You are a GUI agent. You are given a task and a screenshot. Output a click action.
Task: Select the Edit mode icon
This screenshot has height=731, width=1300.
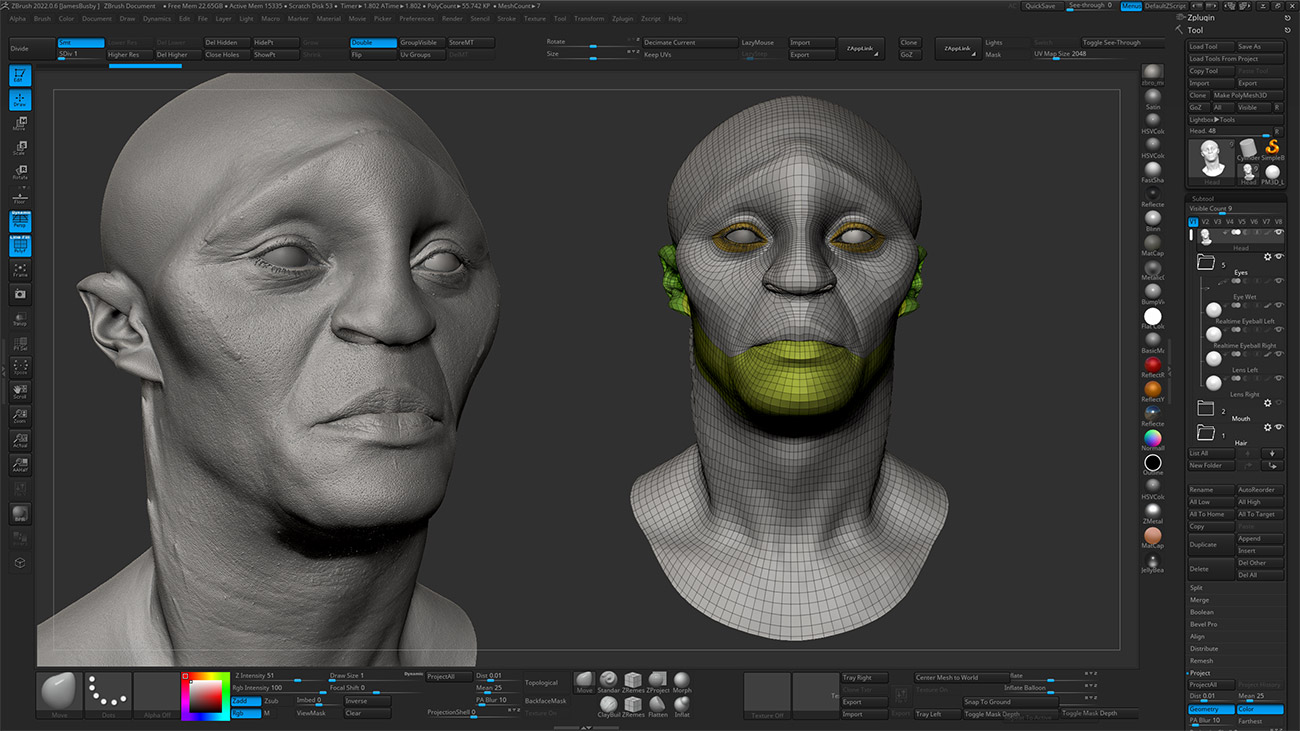tap(20, 75)
